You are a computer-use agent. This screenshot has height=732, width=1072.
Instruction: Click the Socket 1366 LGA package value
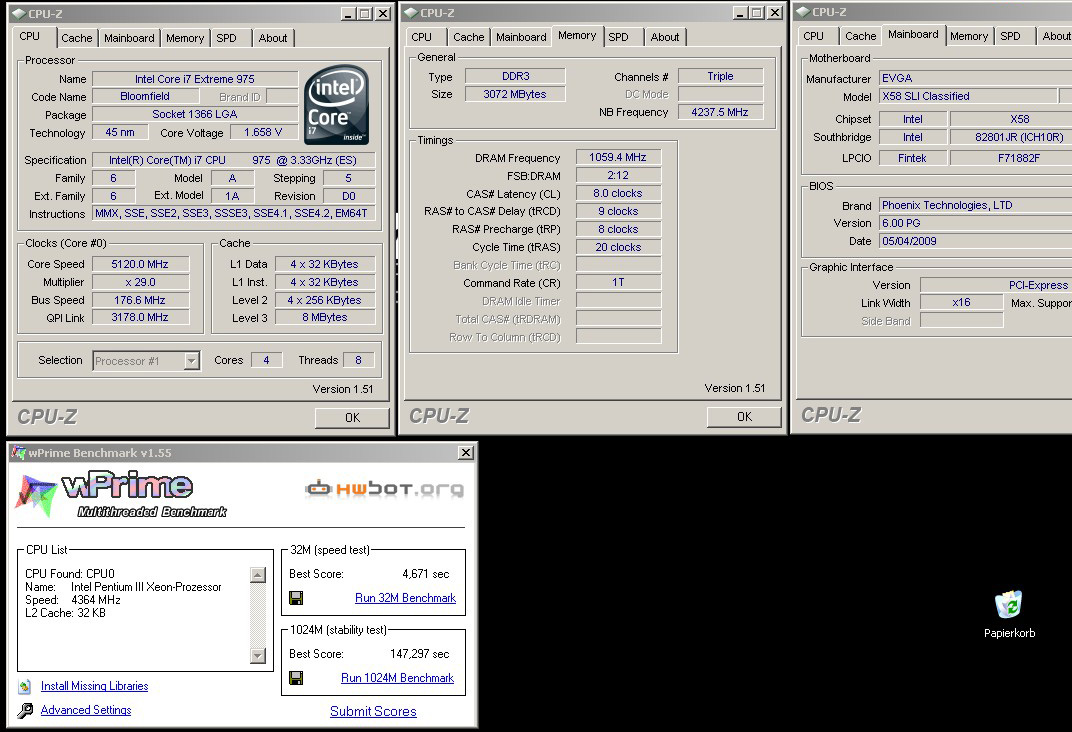(195, 114)
